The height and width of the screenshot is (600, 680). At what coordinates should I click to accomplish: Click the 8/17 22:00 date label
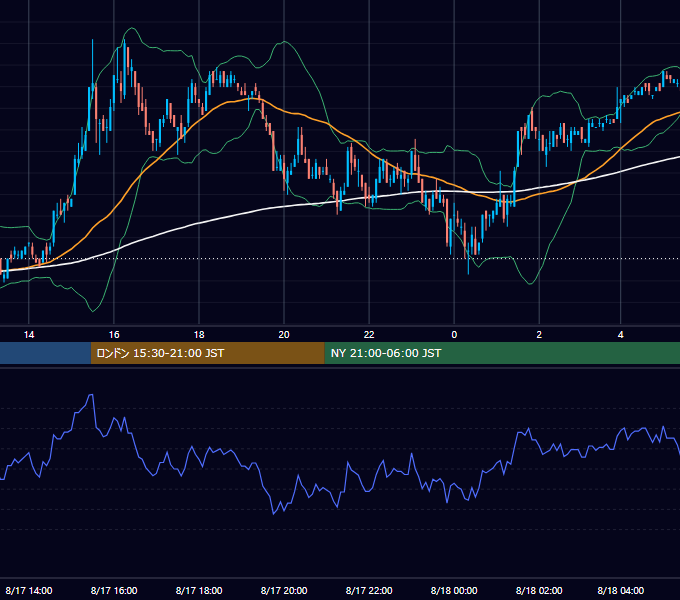(x=369, y=590)
